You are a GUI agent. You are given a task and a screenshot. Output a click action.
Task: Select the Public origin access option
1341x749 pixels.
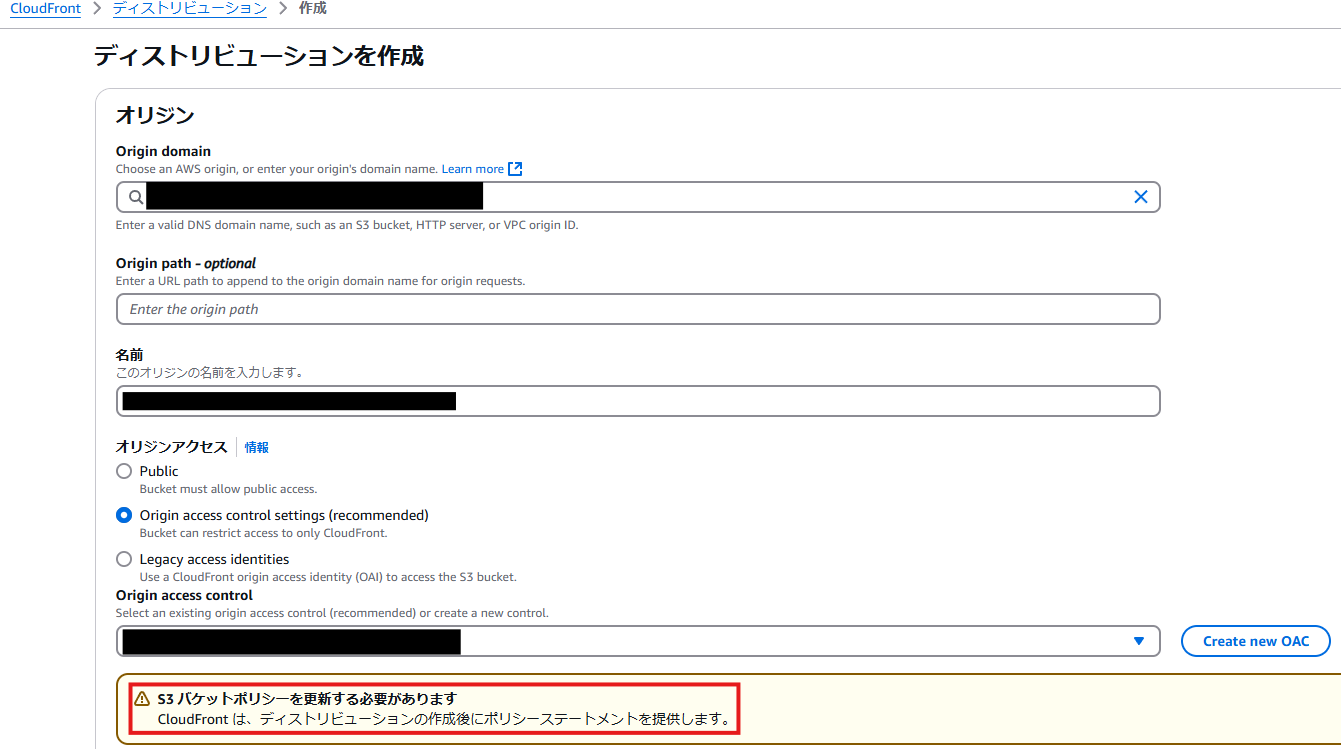(123, 471)
